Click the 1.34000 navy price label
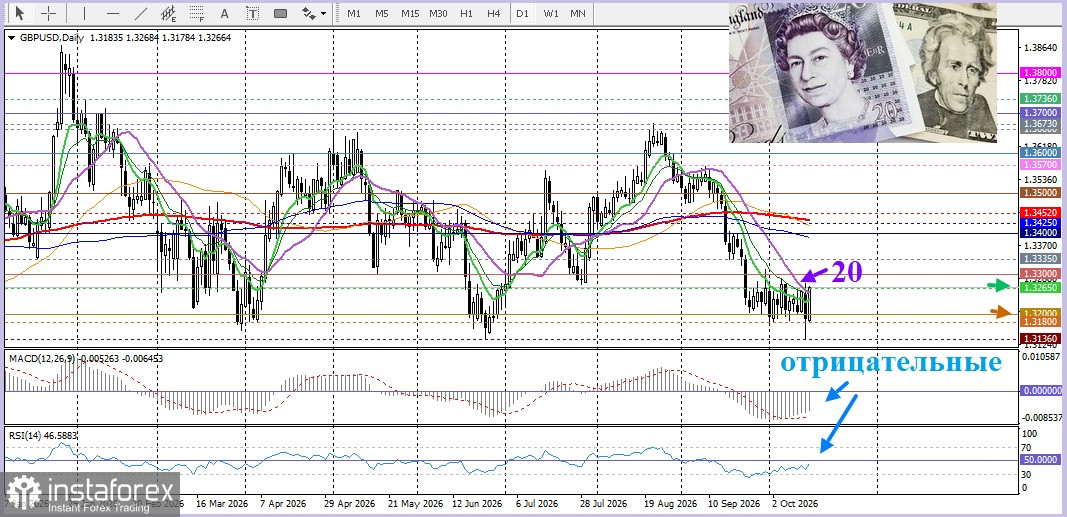 click(x=1040, y=233)
